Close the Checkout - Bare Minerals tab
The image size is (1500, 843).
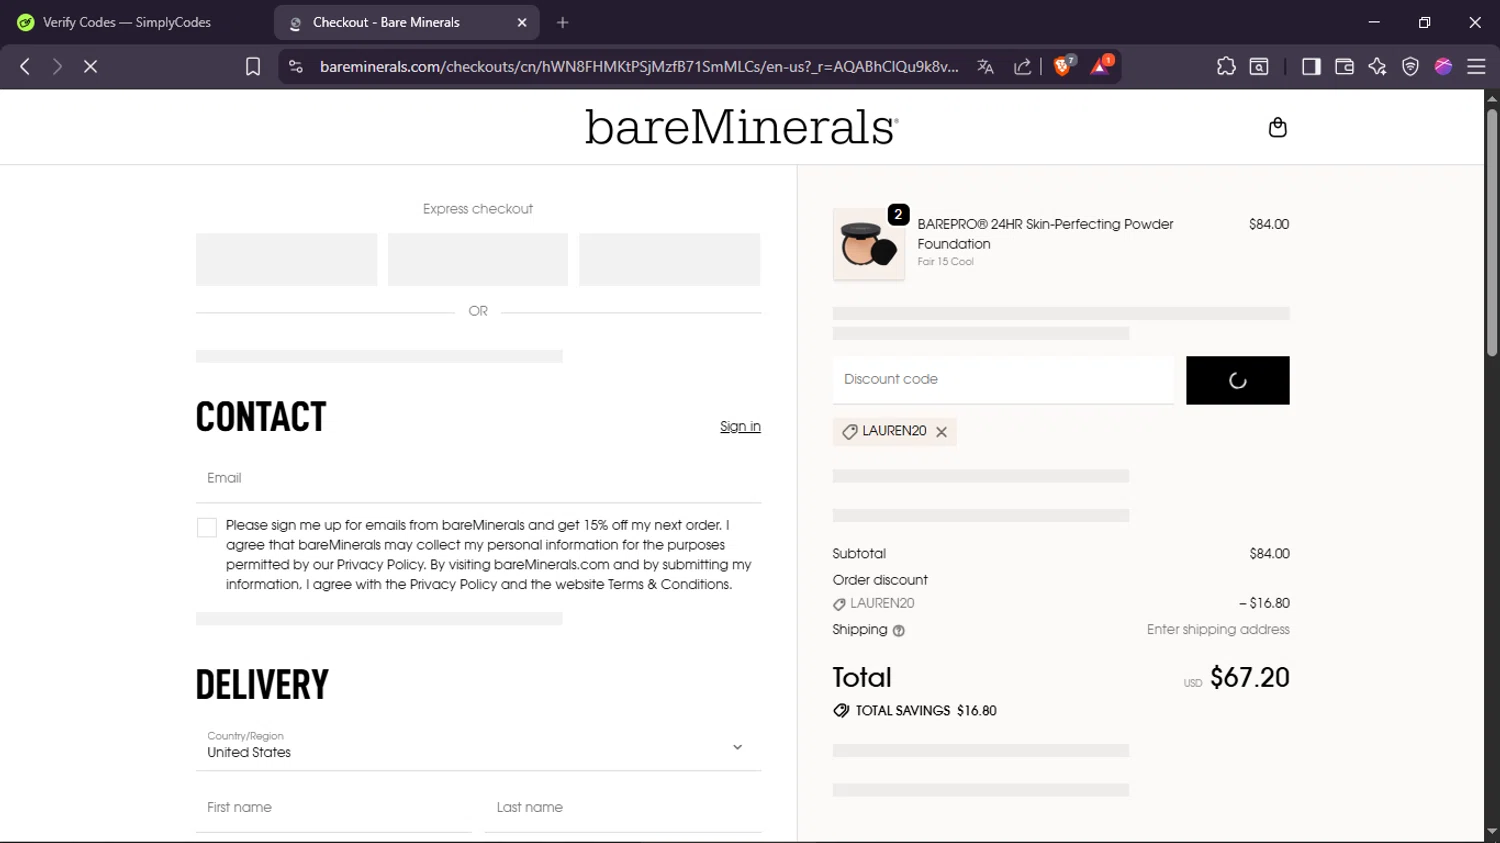click(522, 22)
